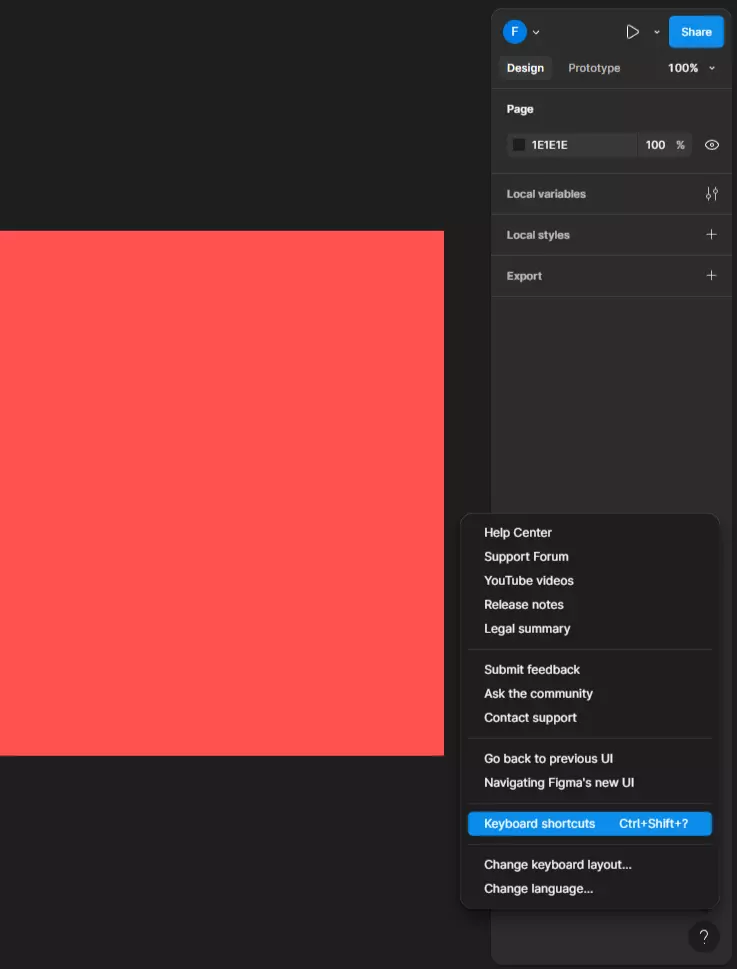Add a local style with plus icon
This screenshot has width=737, height=969.
coord(711,235)
